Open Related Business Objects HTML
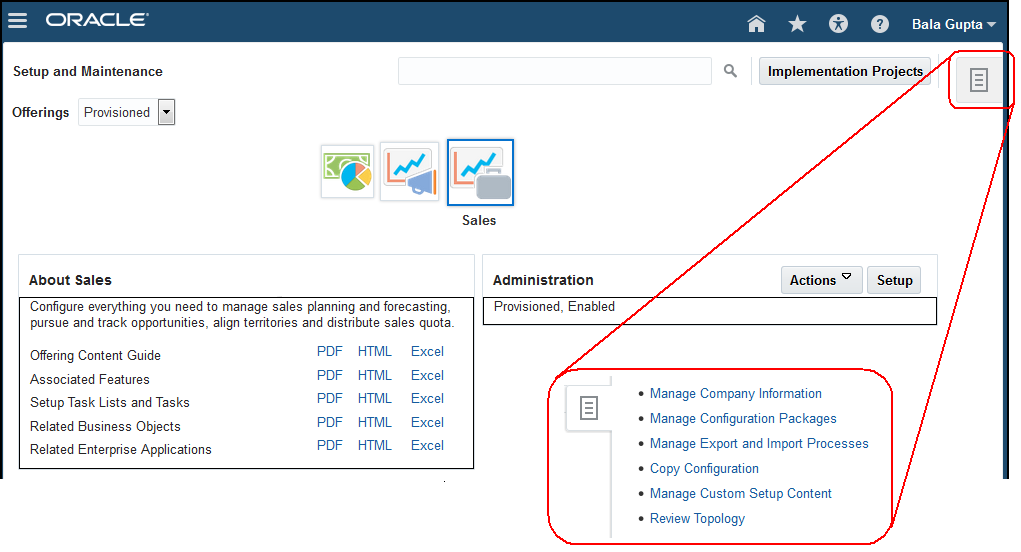 374,422
